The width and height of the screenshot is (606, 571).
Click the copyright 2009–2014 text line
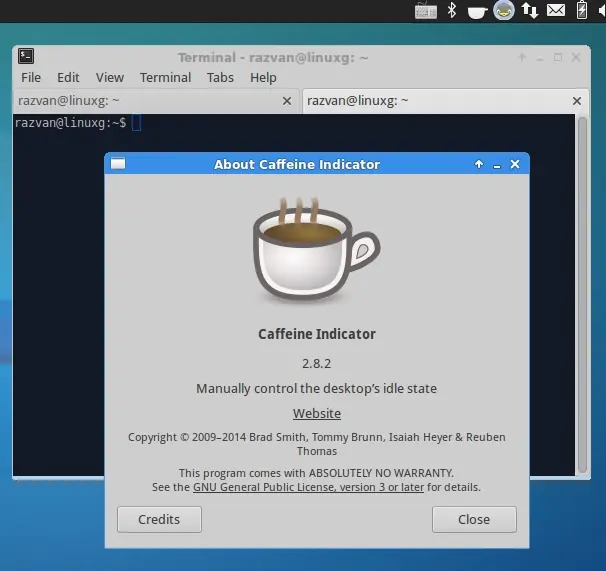(x=317, y=444)
